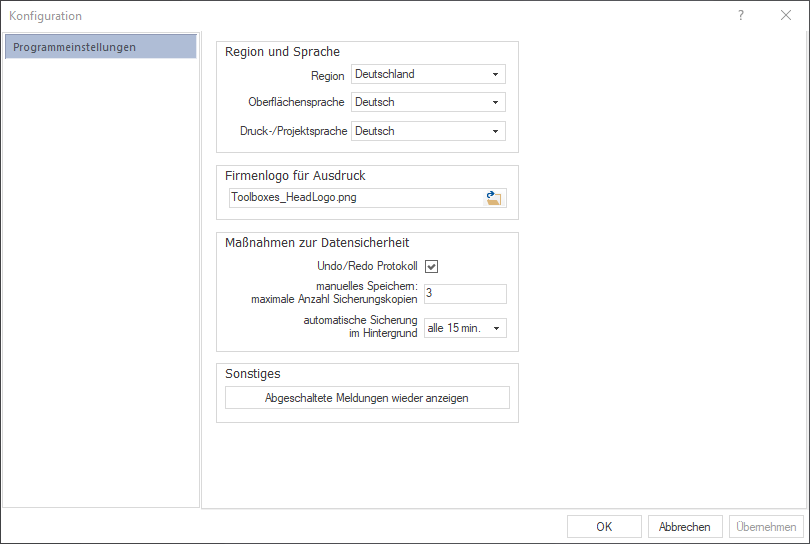Click the 'Region und Sprache' group heading
The height and width of the screenshot is (544, 810).
point(283,52)
